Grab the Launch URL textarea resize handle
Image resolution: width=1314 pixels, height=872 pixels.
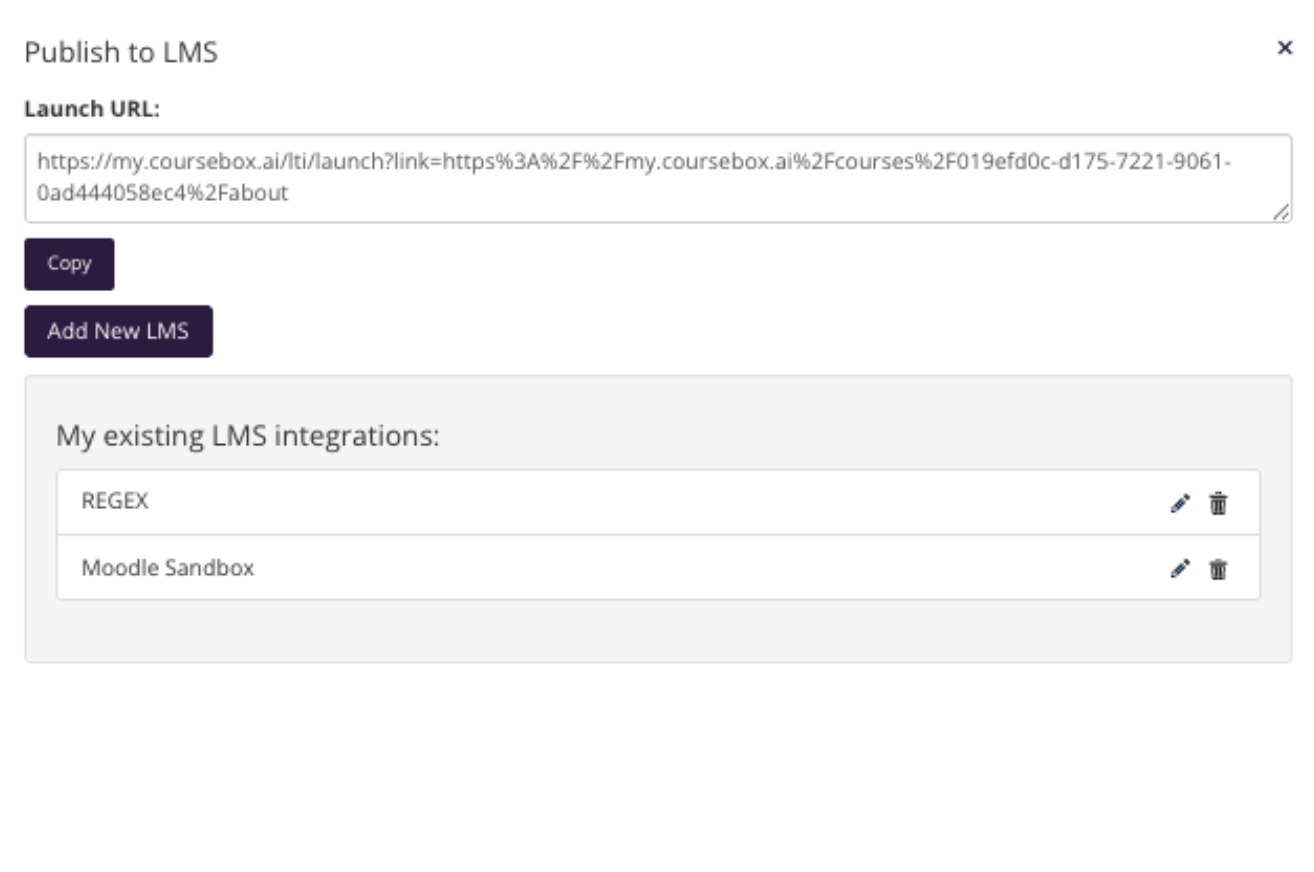click(x=1282, y=213)
